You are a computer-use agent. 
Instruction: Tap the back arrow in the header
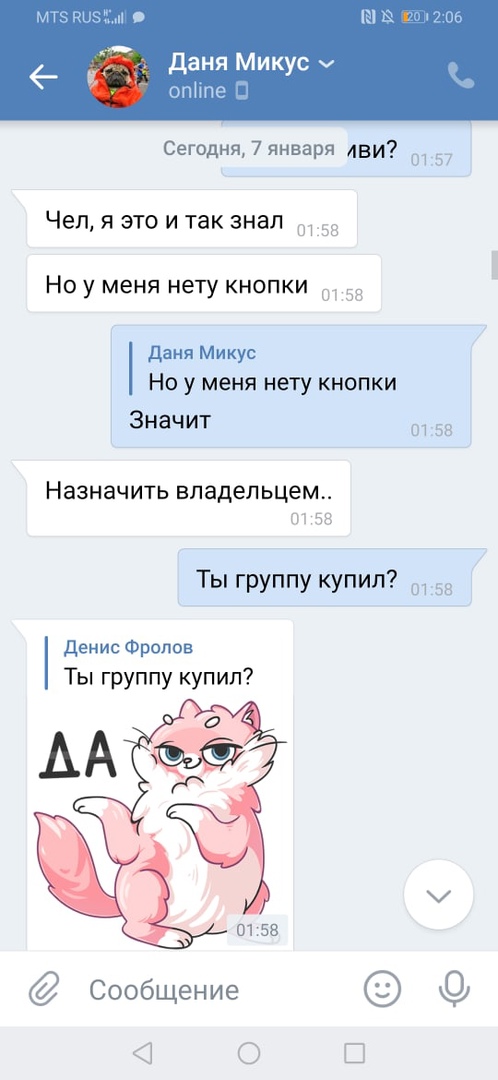click(43, 77)
